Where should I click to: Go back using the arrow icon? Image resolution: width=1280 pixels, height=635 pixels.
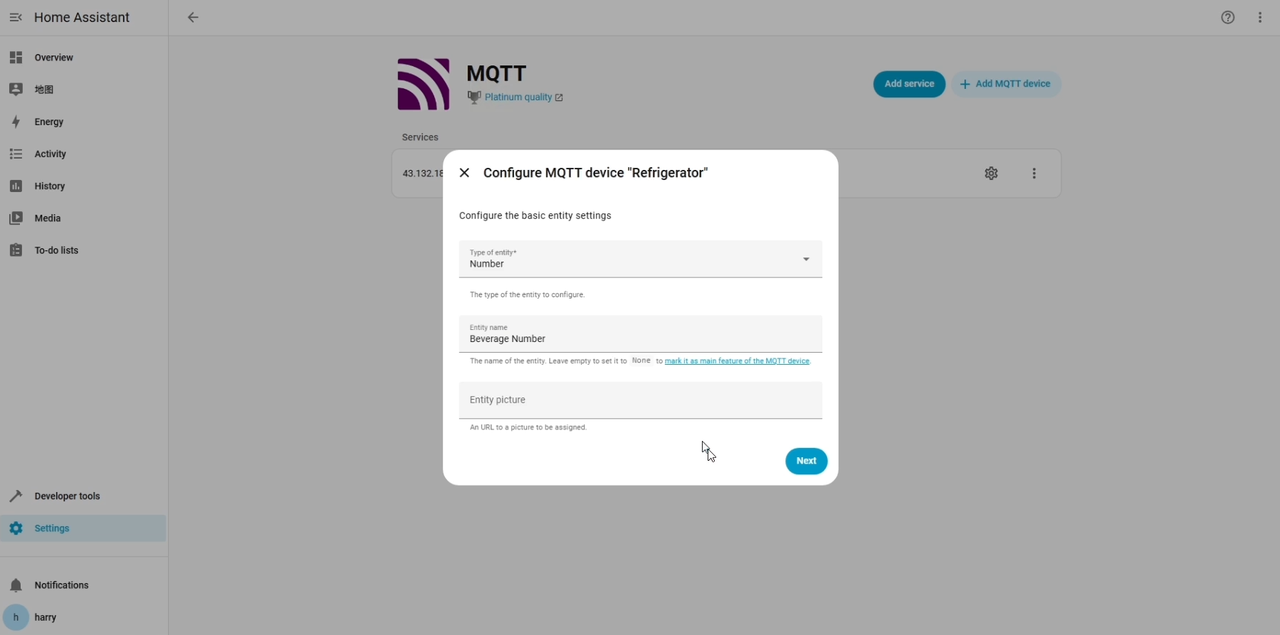pos(193,17)
